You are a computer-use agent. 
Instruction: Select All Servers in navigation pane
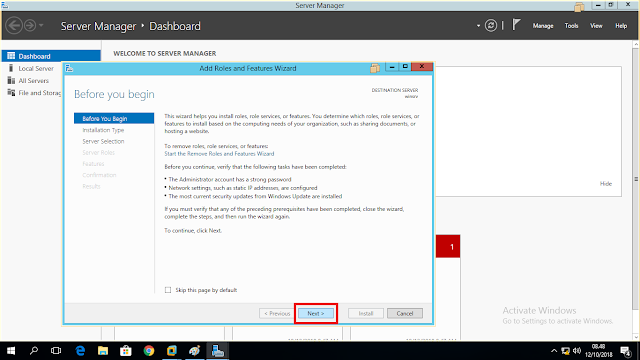[33, 80]
